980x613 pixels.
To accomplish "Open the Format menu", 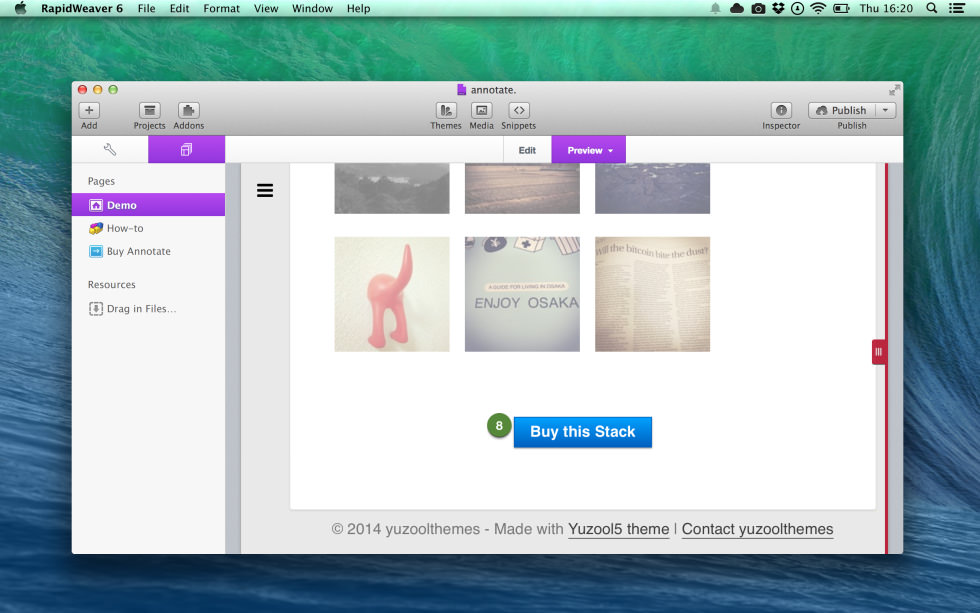I will (x=221, y=8).
